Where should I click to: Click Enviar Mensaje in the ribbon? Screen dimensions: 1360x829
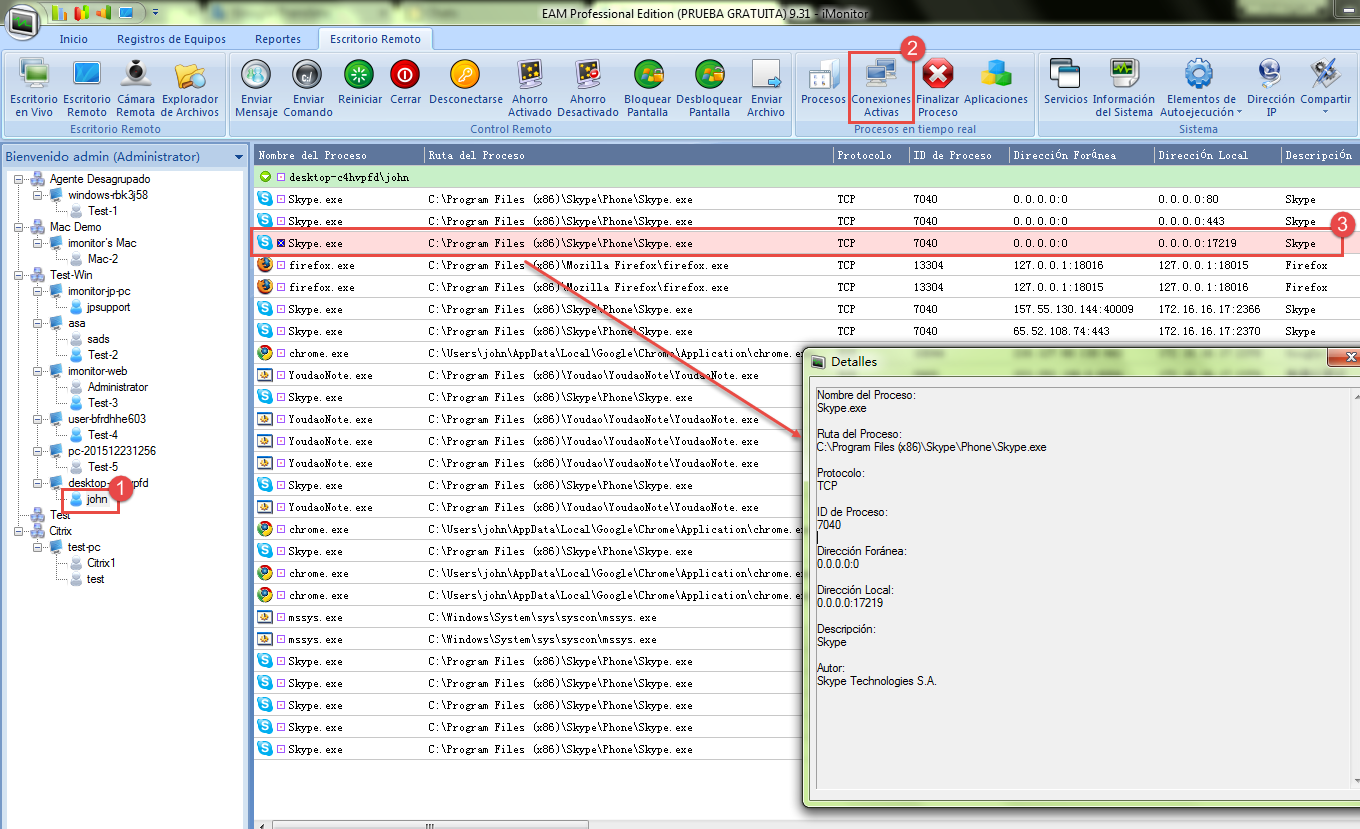click(x=256, y=88)
